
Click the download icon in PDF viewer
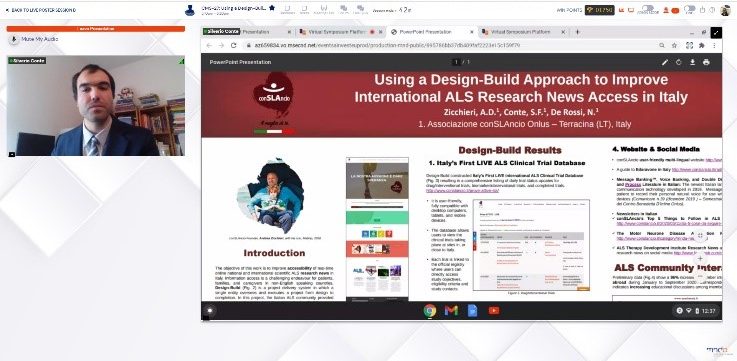[692, 62]
